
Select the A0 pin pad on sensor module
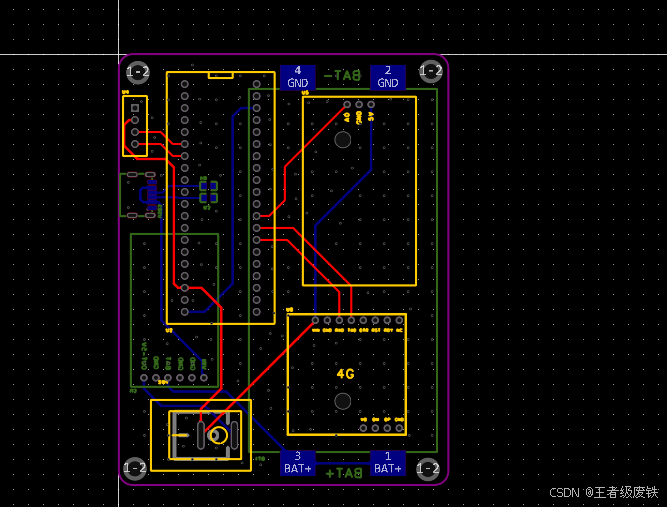coord(347,105)
